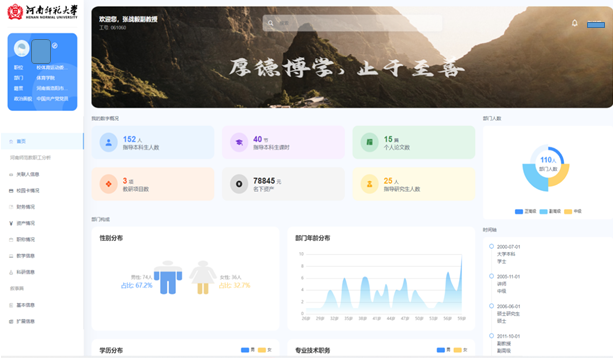Click the graduation cap icon beside 40节
The image size is (613, 362).
point(239,142)
